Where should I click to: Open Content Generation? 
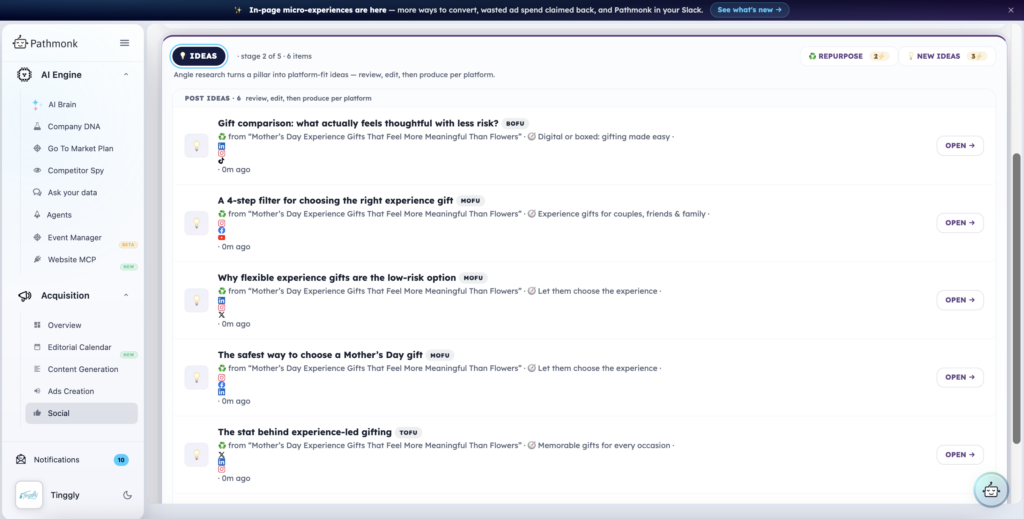(x=83, y=369)
